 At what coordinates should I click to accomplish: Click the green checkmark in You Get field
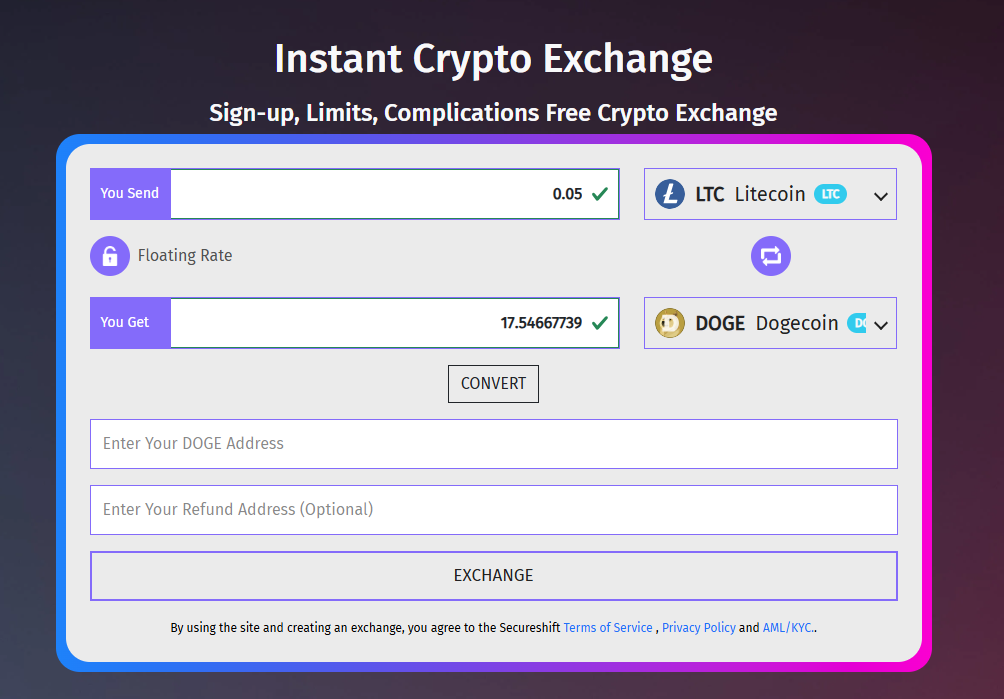tap(600, 323)
